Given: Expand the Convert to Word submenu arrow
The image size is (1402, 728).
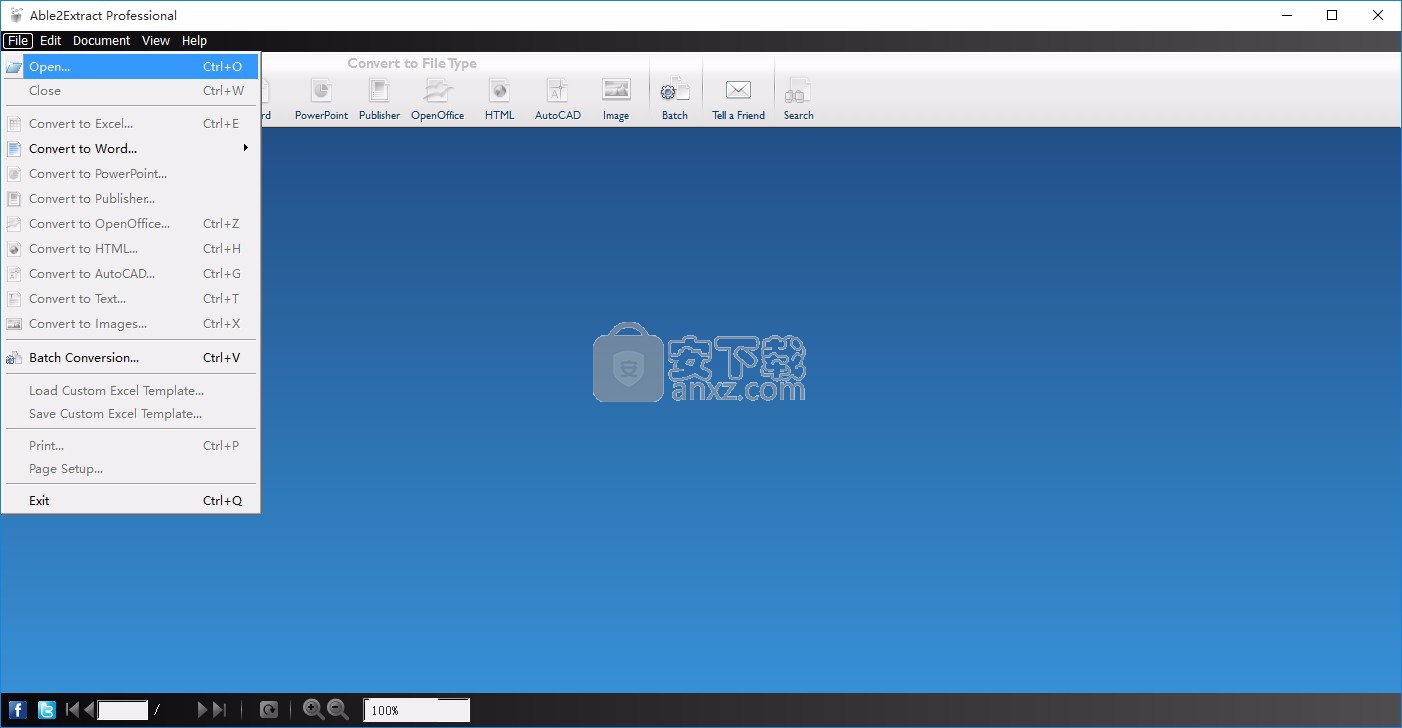Looking at the screenshot, I should tap(245, 148).
